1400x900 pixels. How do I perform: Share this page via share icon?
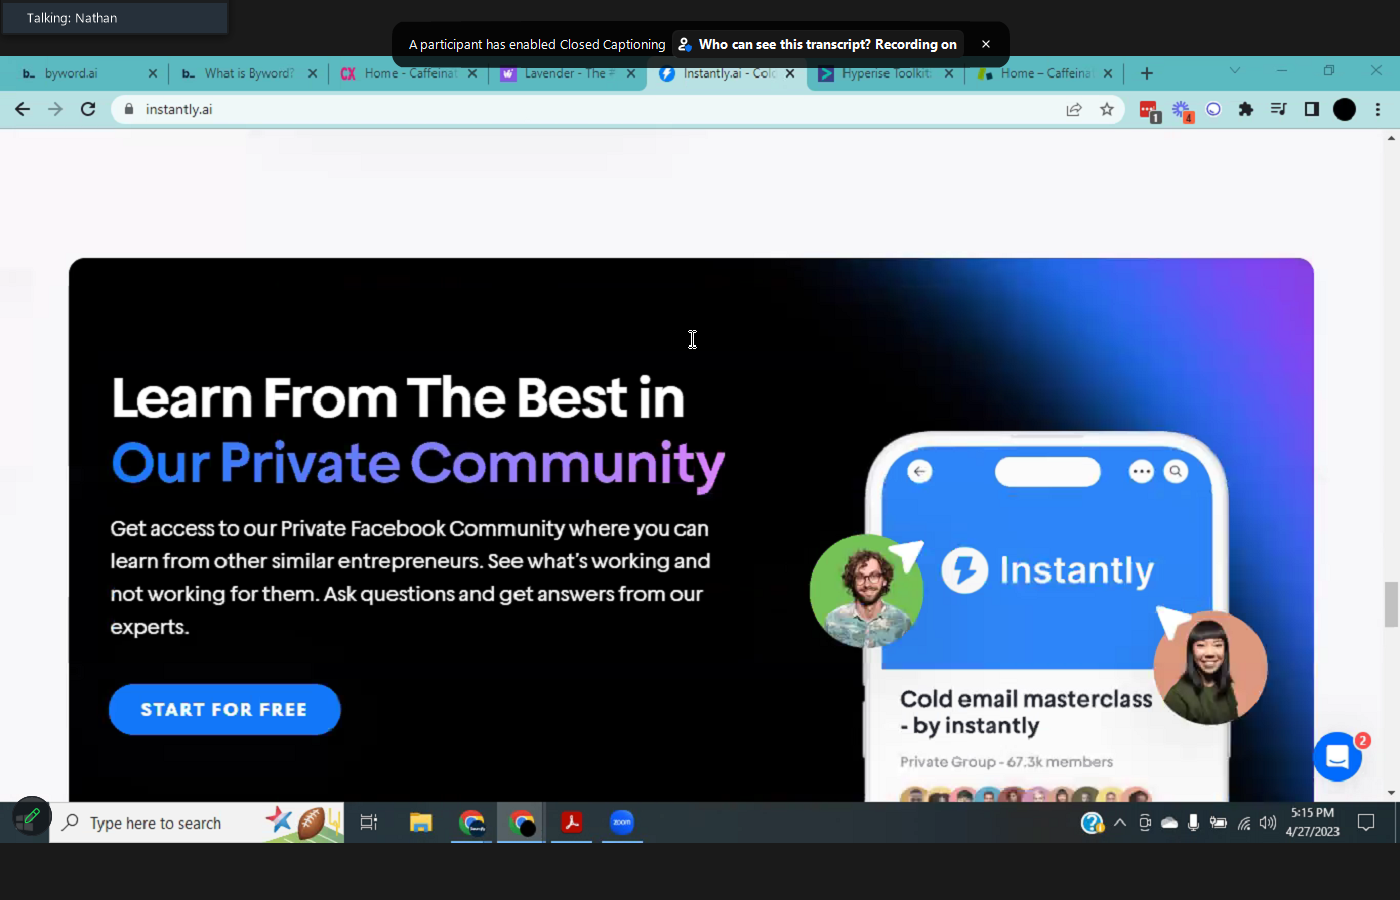click(x=1074, y=109)
